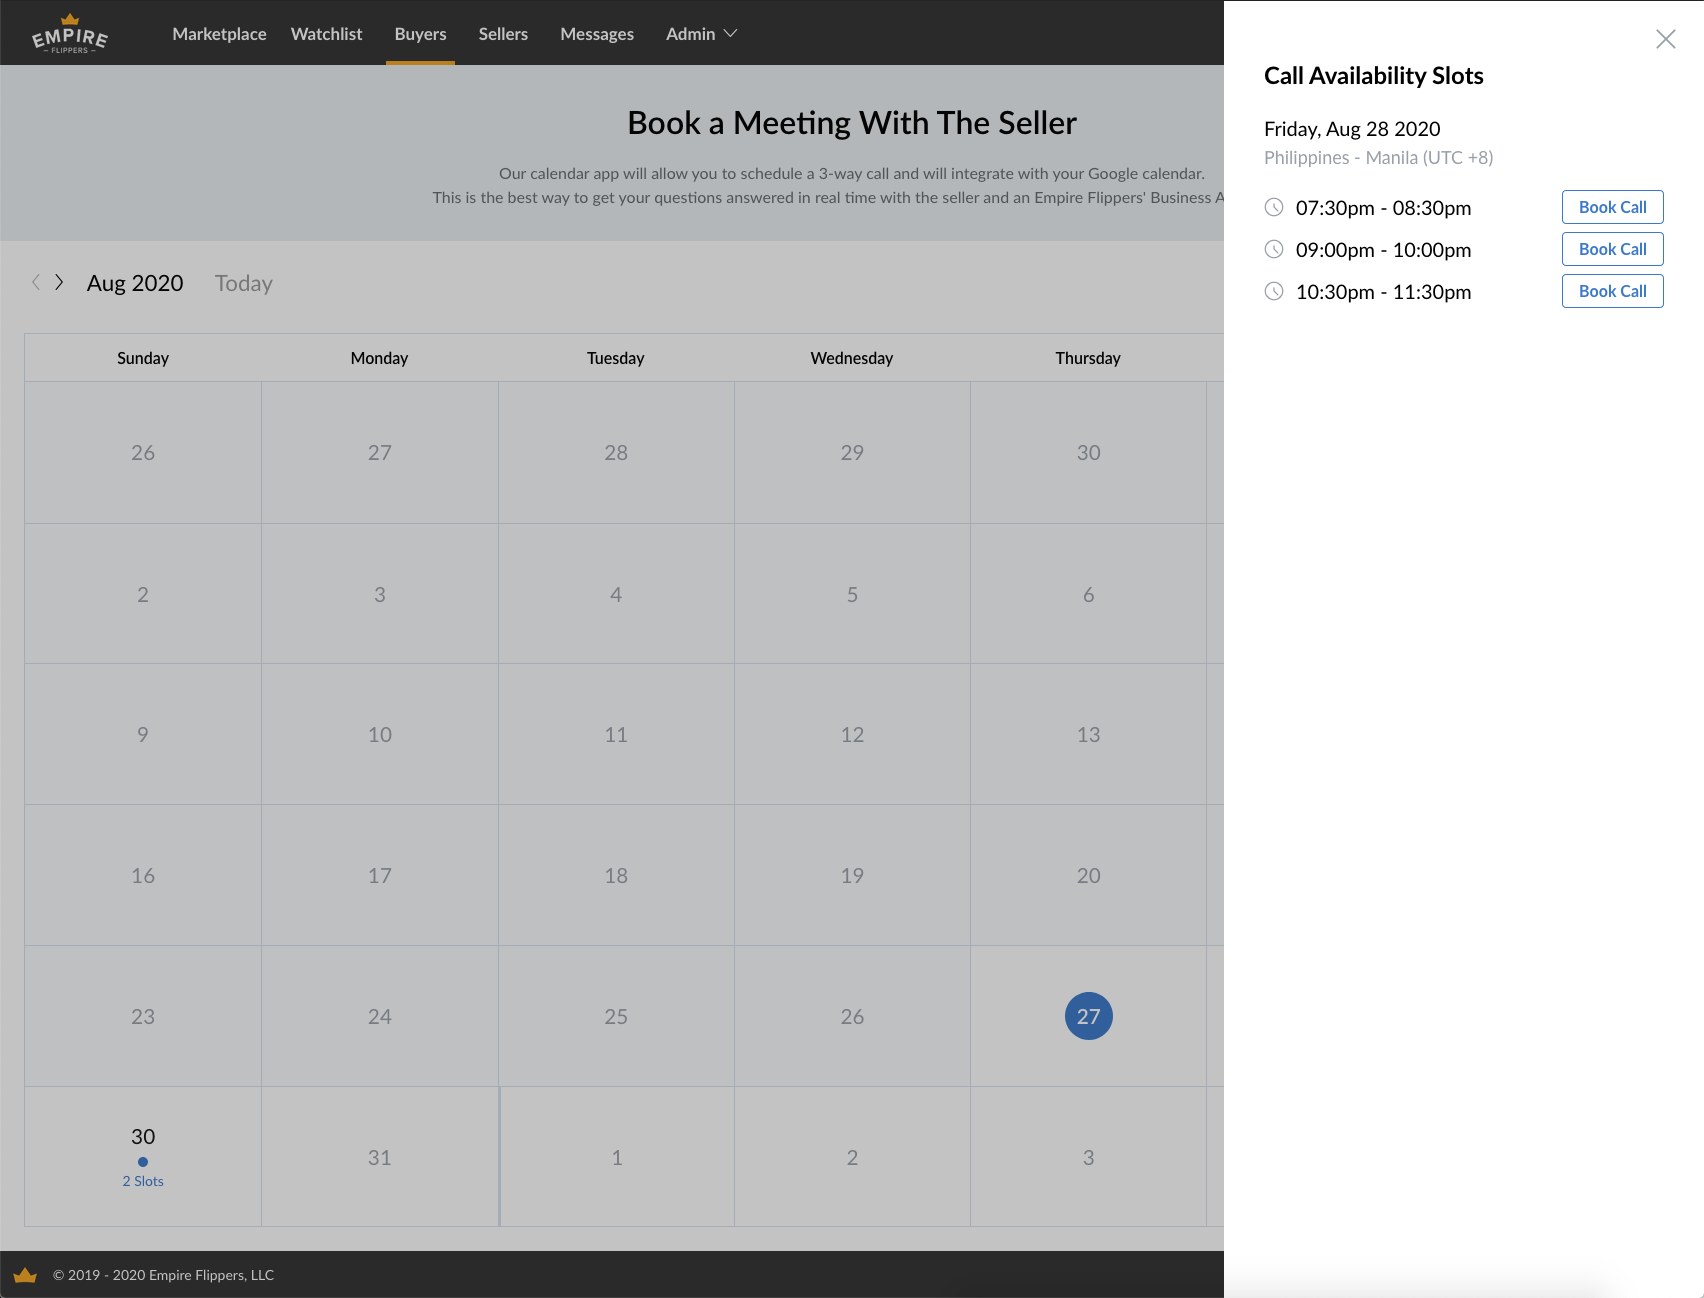Screen dimensions: 1704x1298
Task: Expand the Admin chevron
Action: pyautogui.click(x=731, y=33)
